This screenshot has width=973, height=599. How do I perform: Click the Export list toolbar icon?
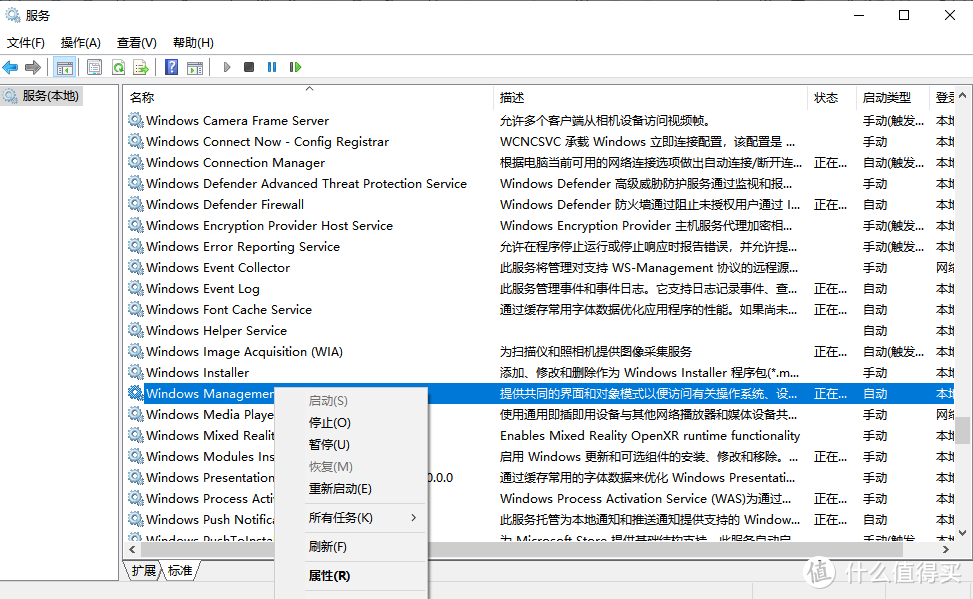point(141,67)
